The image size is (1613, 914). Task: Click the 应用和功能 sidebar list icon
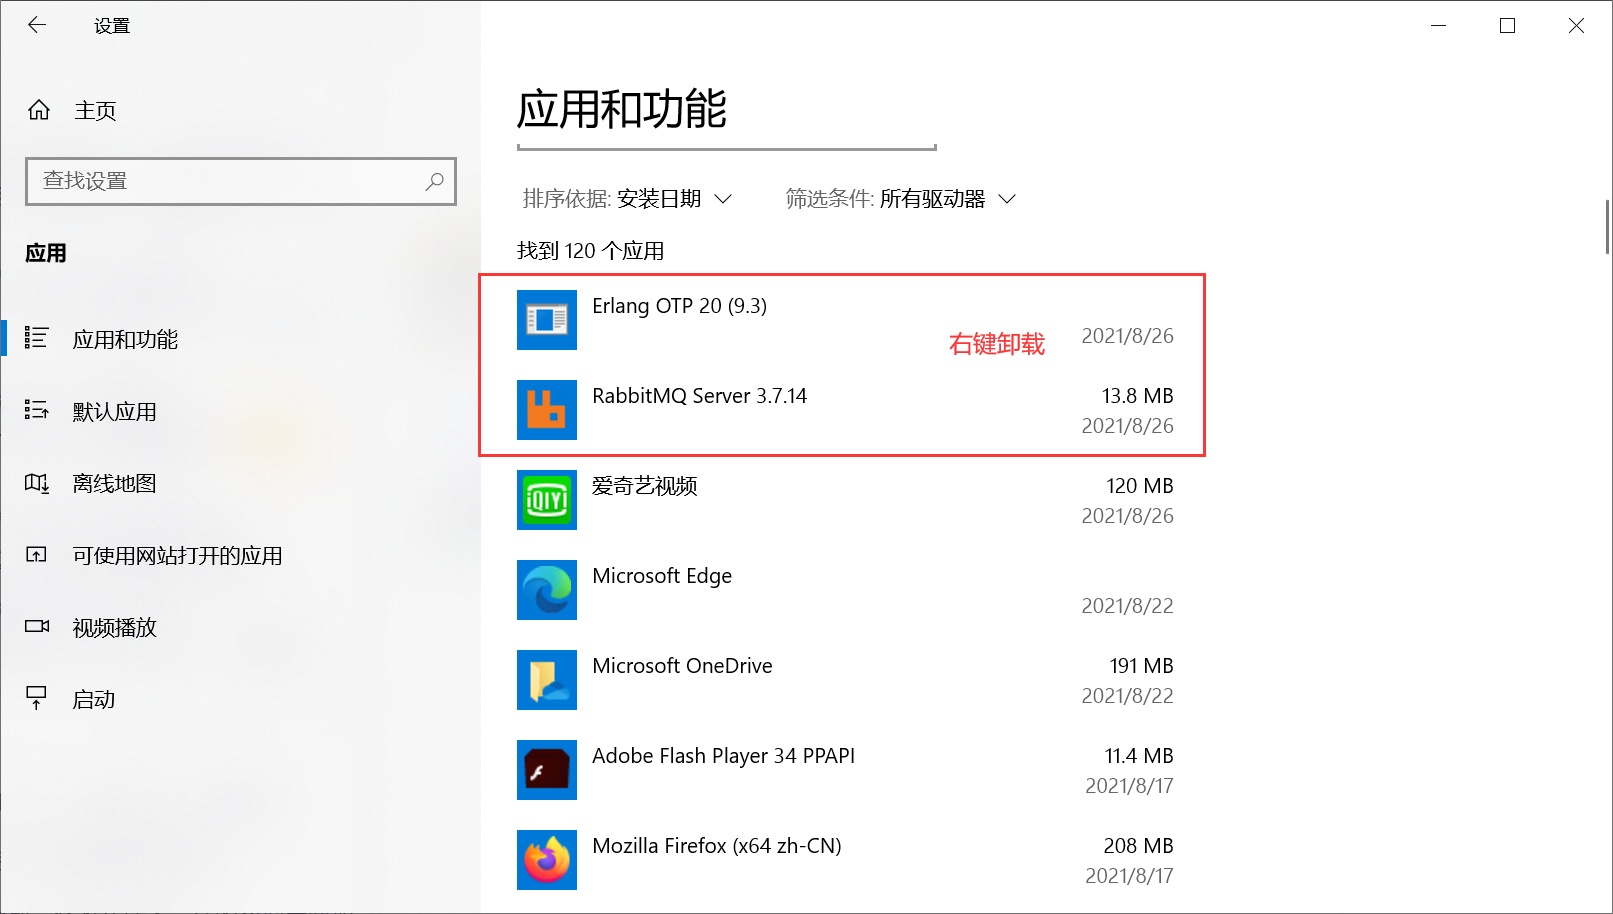(36, 338)
